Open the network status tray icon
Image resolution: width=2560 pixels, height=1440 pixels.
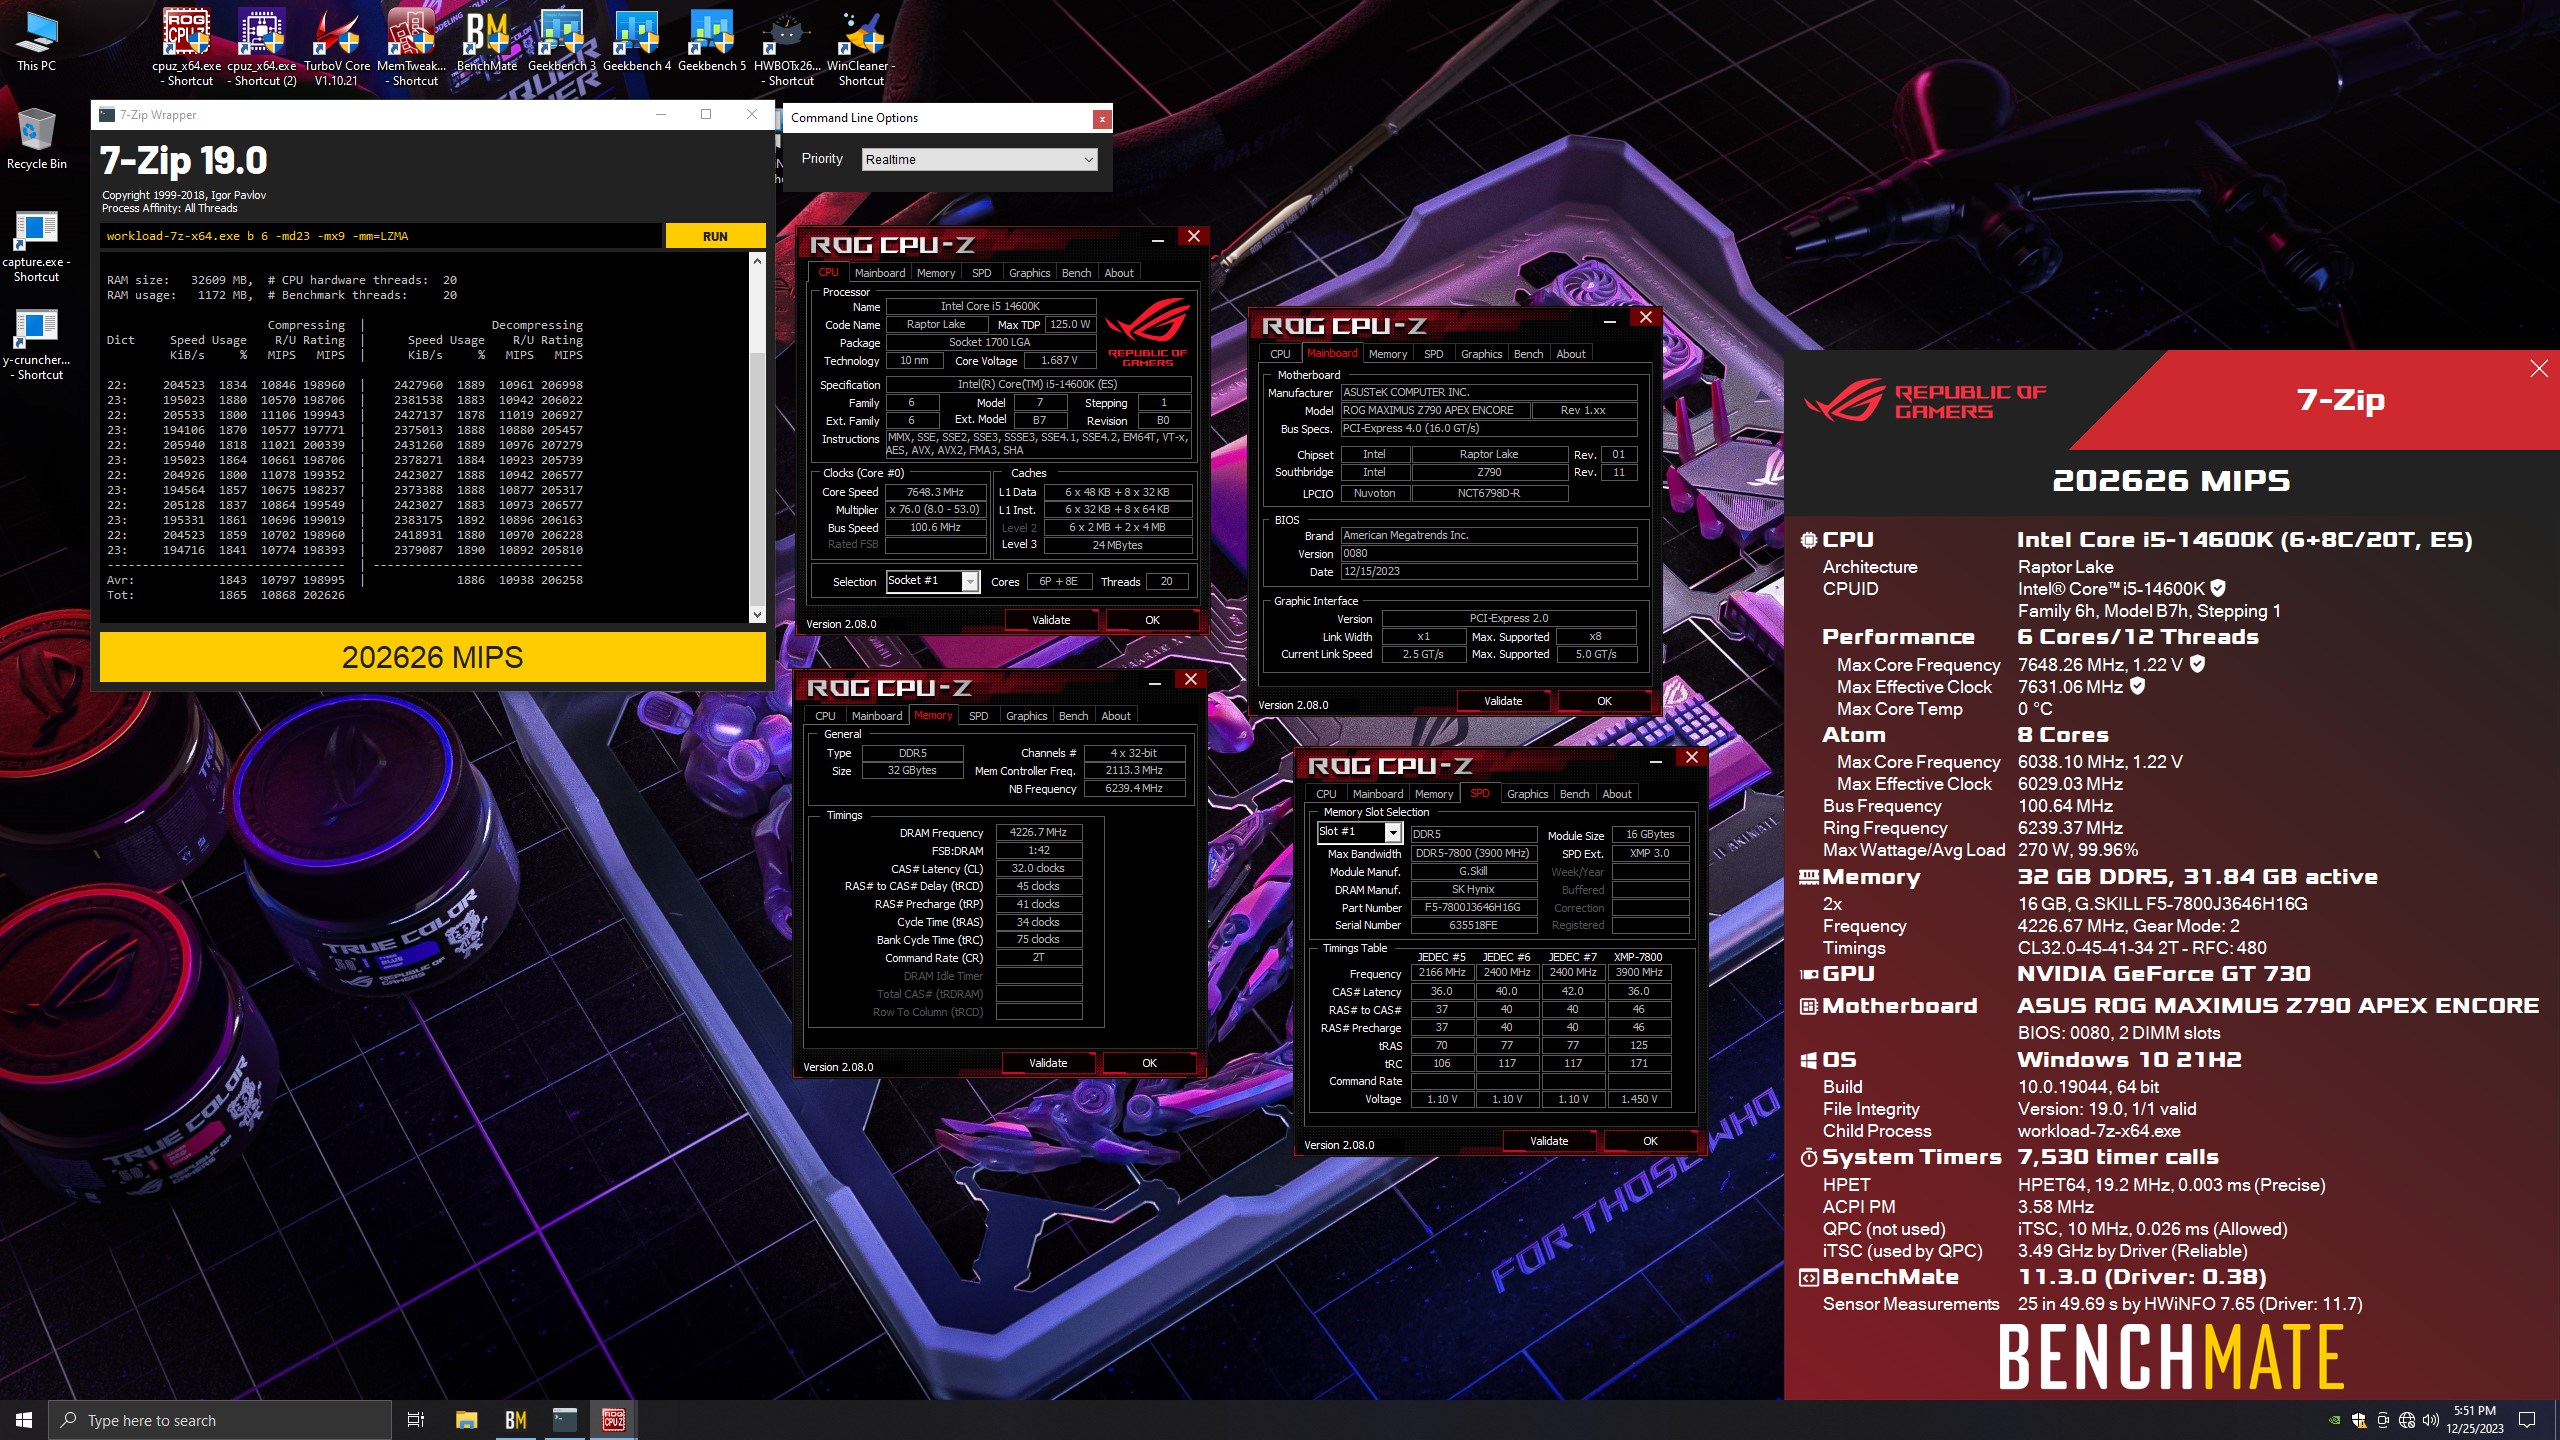point(2407,1420)
